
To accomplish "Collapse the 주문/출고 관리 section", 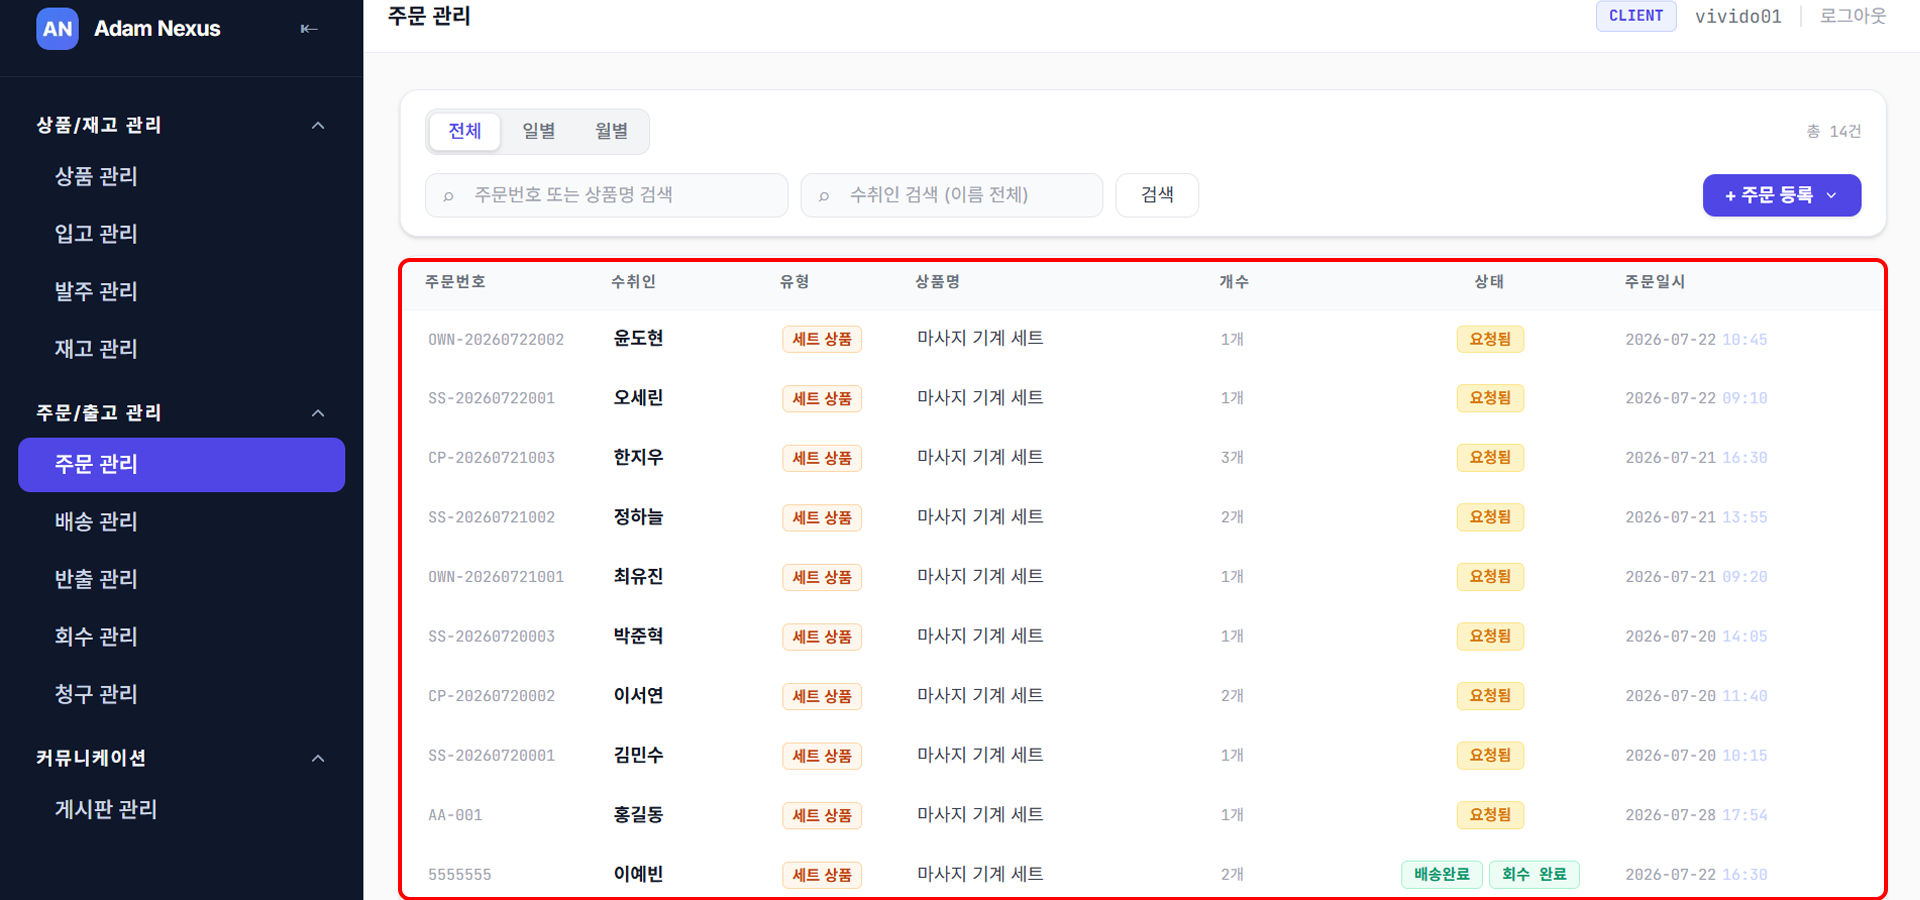I will tap(318, 414).
